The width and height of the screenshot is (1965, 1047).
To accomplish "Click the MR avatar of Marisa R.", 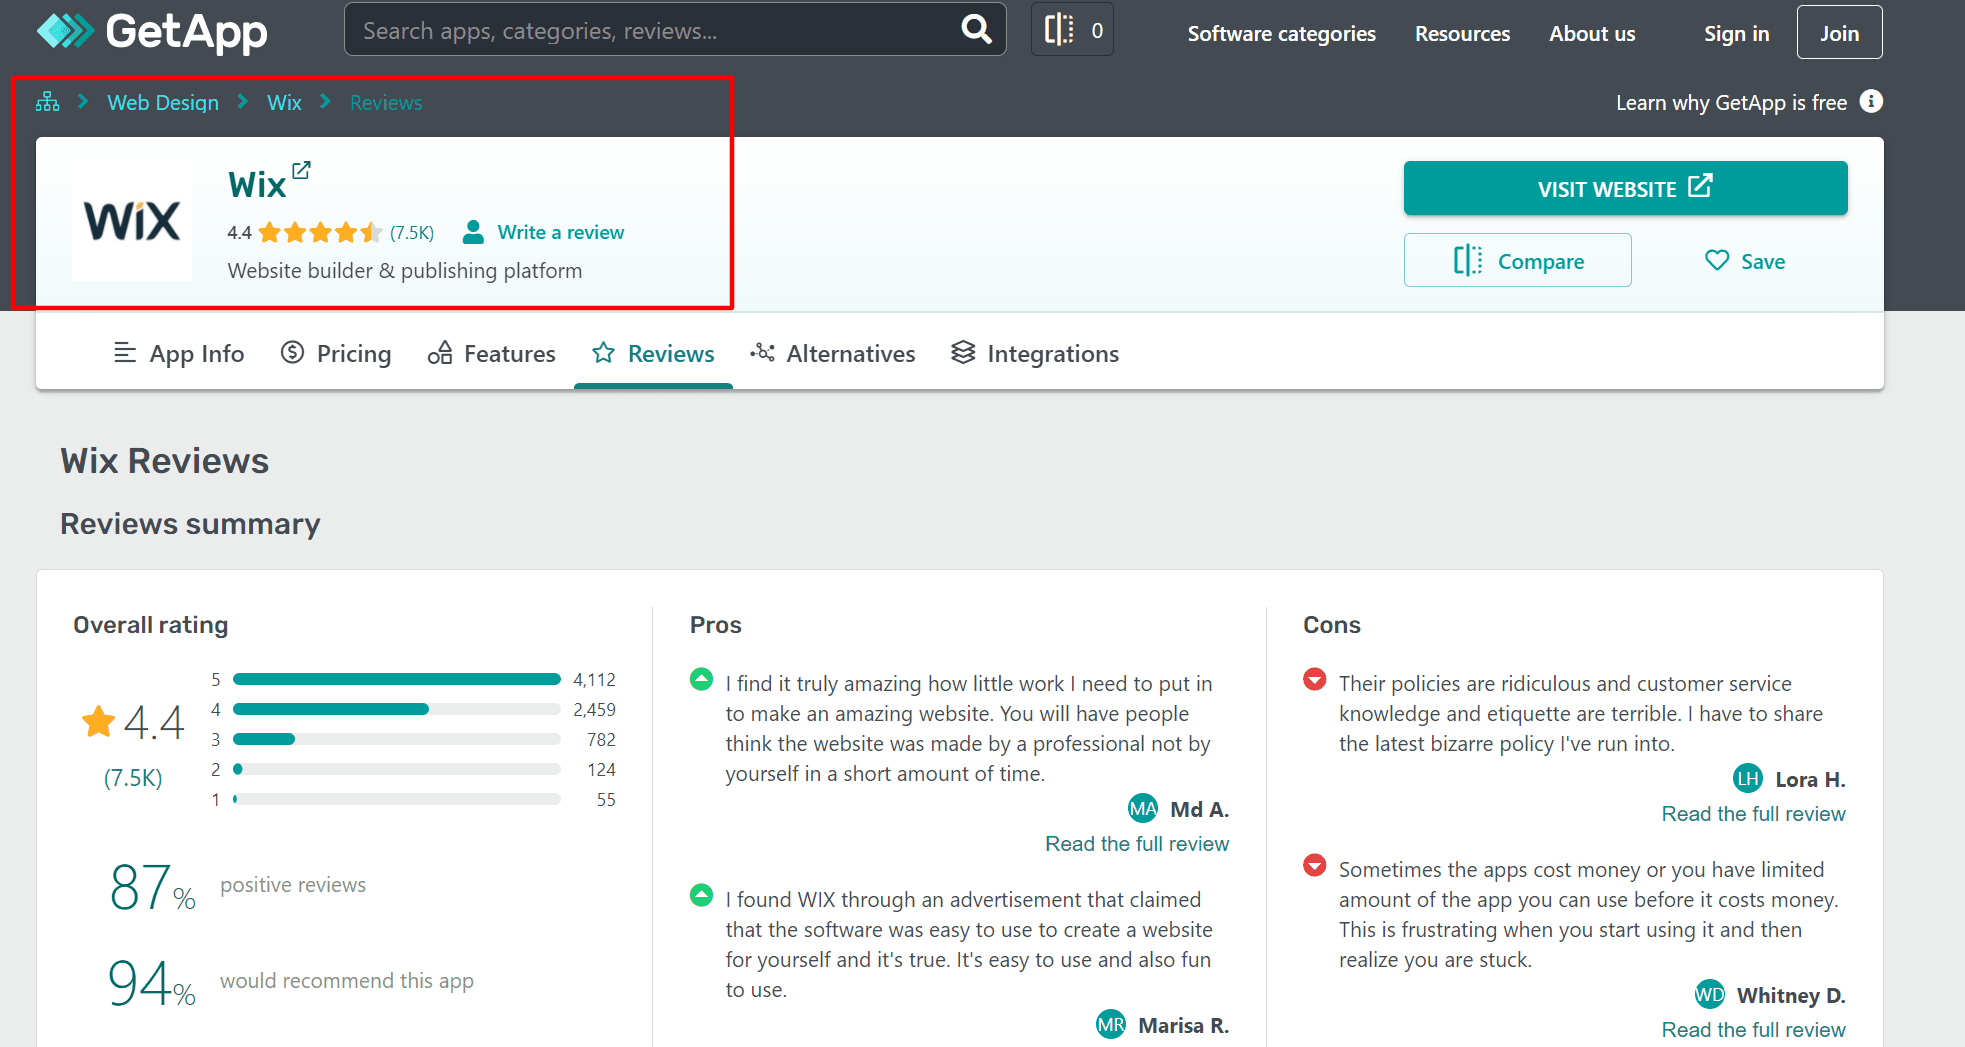I will (1111, 1024).
